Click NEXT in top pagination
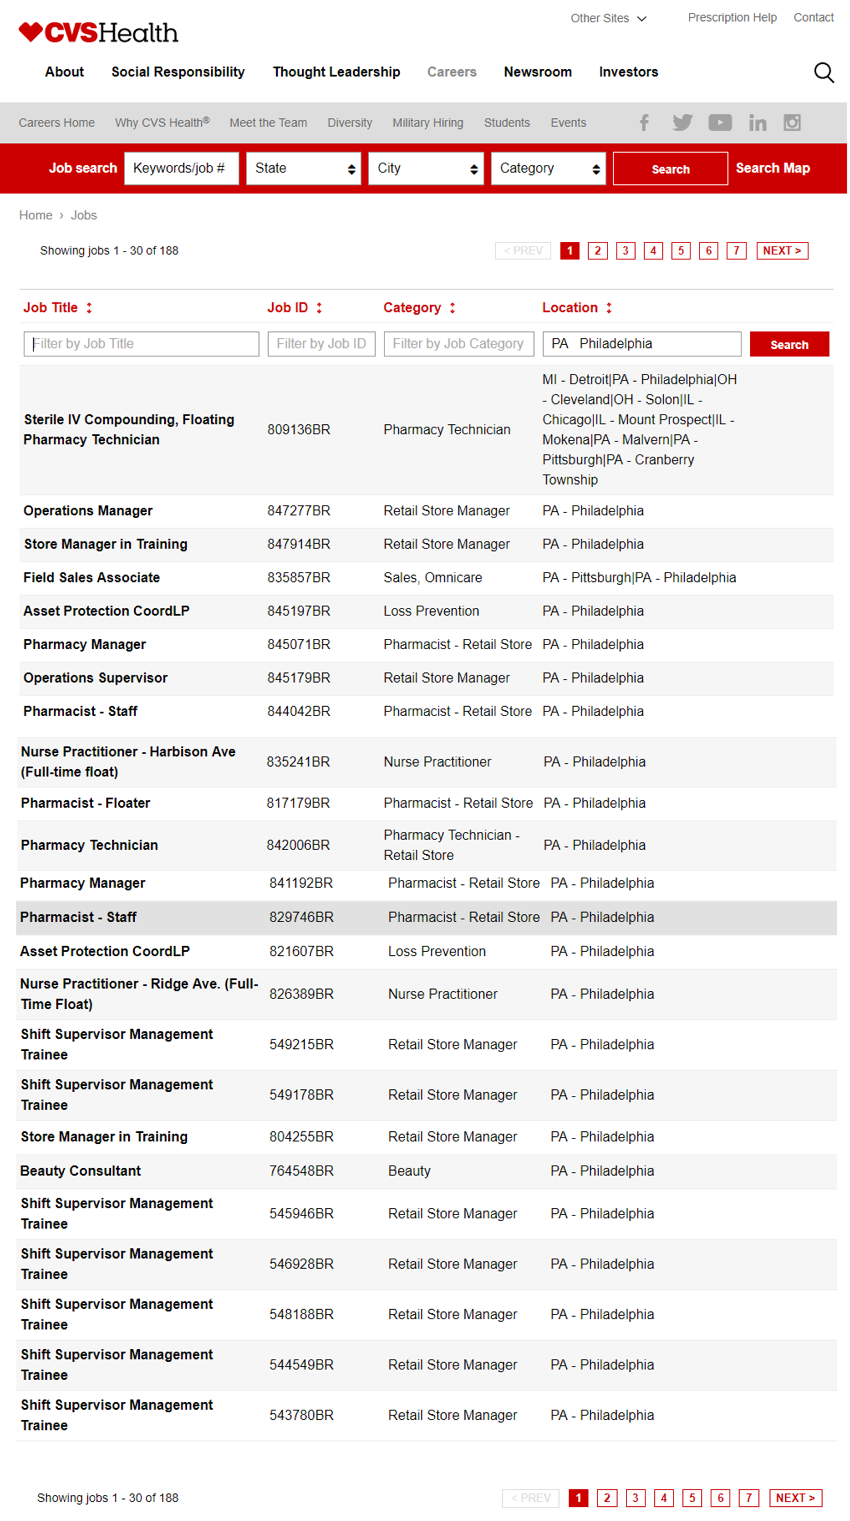 tap(782, 251)
